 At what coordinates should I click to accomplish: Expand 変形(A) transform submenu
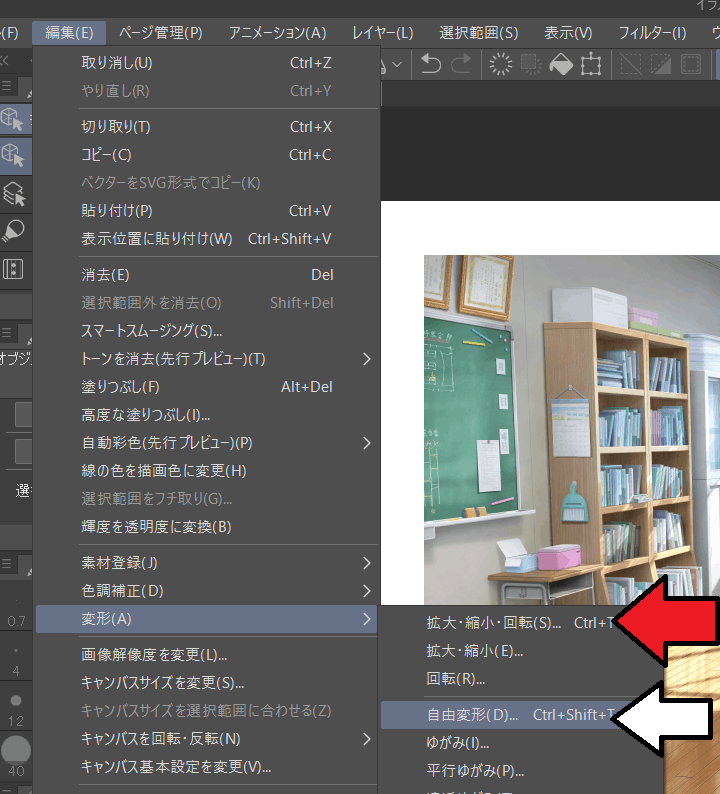click(207, 619)
